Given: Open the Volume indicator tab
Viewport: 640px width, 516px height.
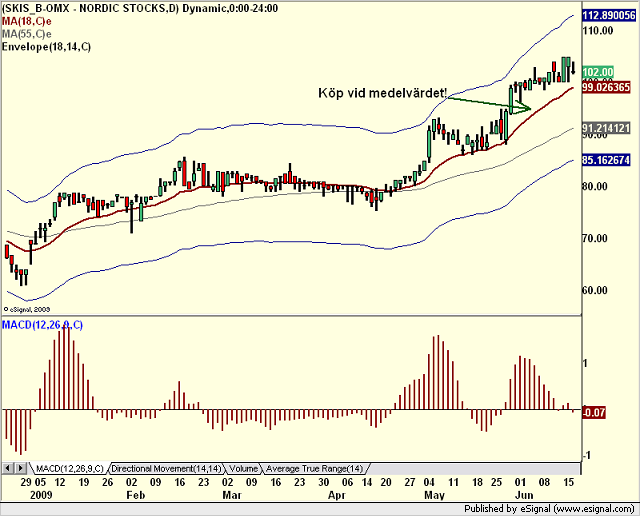Looking at the screenshot, I should point(243,468).
